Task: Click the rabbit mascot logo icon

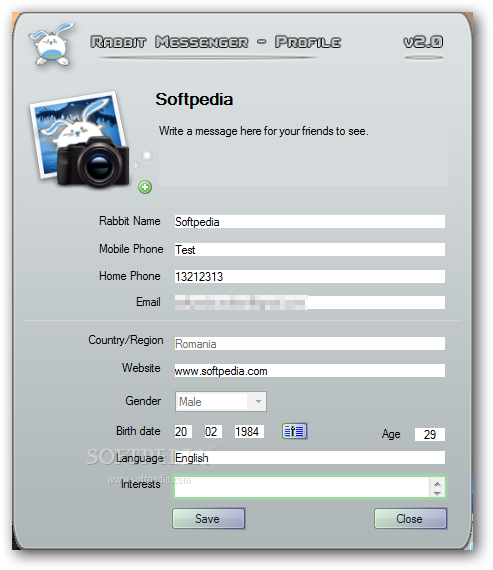Action: (x=52, y=44)
